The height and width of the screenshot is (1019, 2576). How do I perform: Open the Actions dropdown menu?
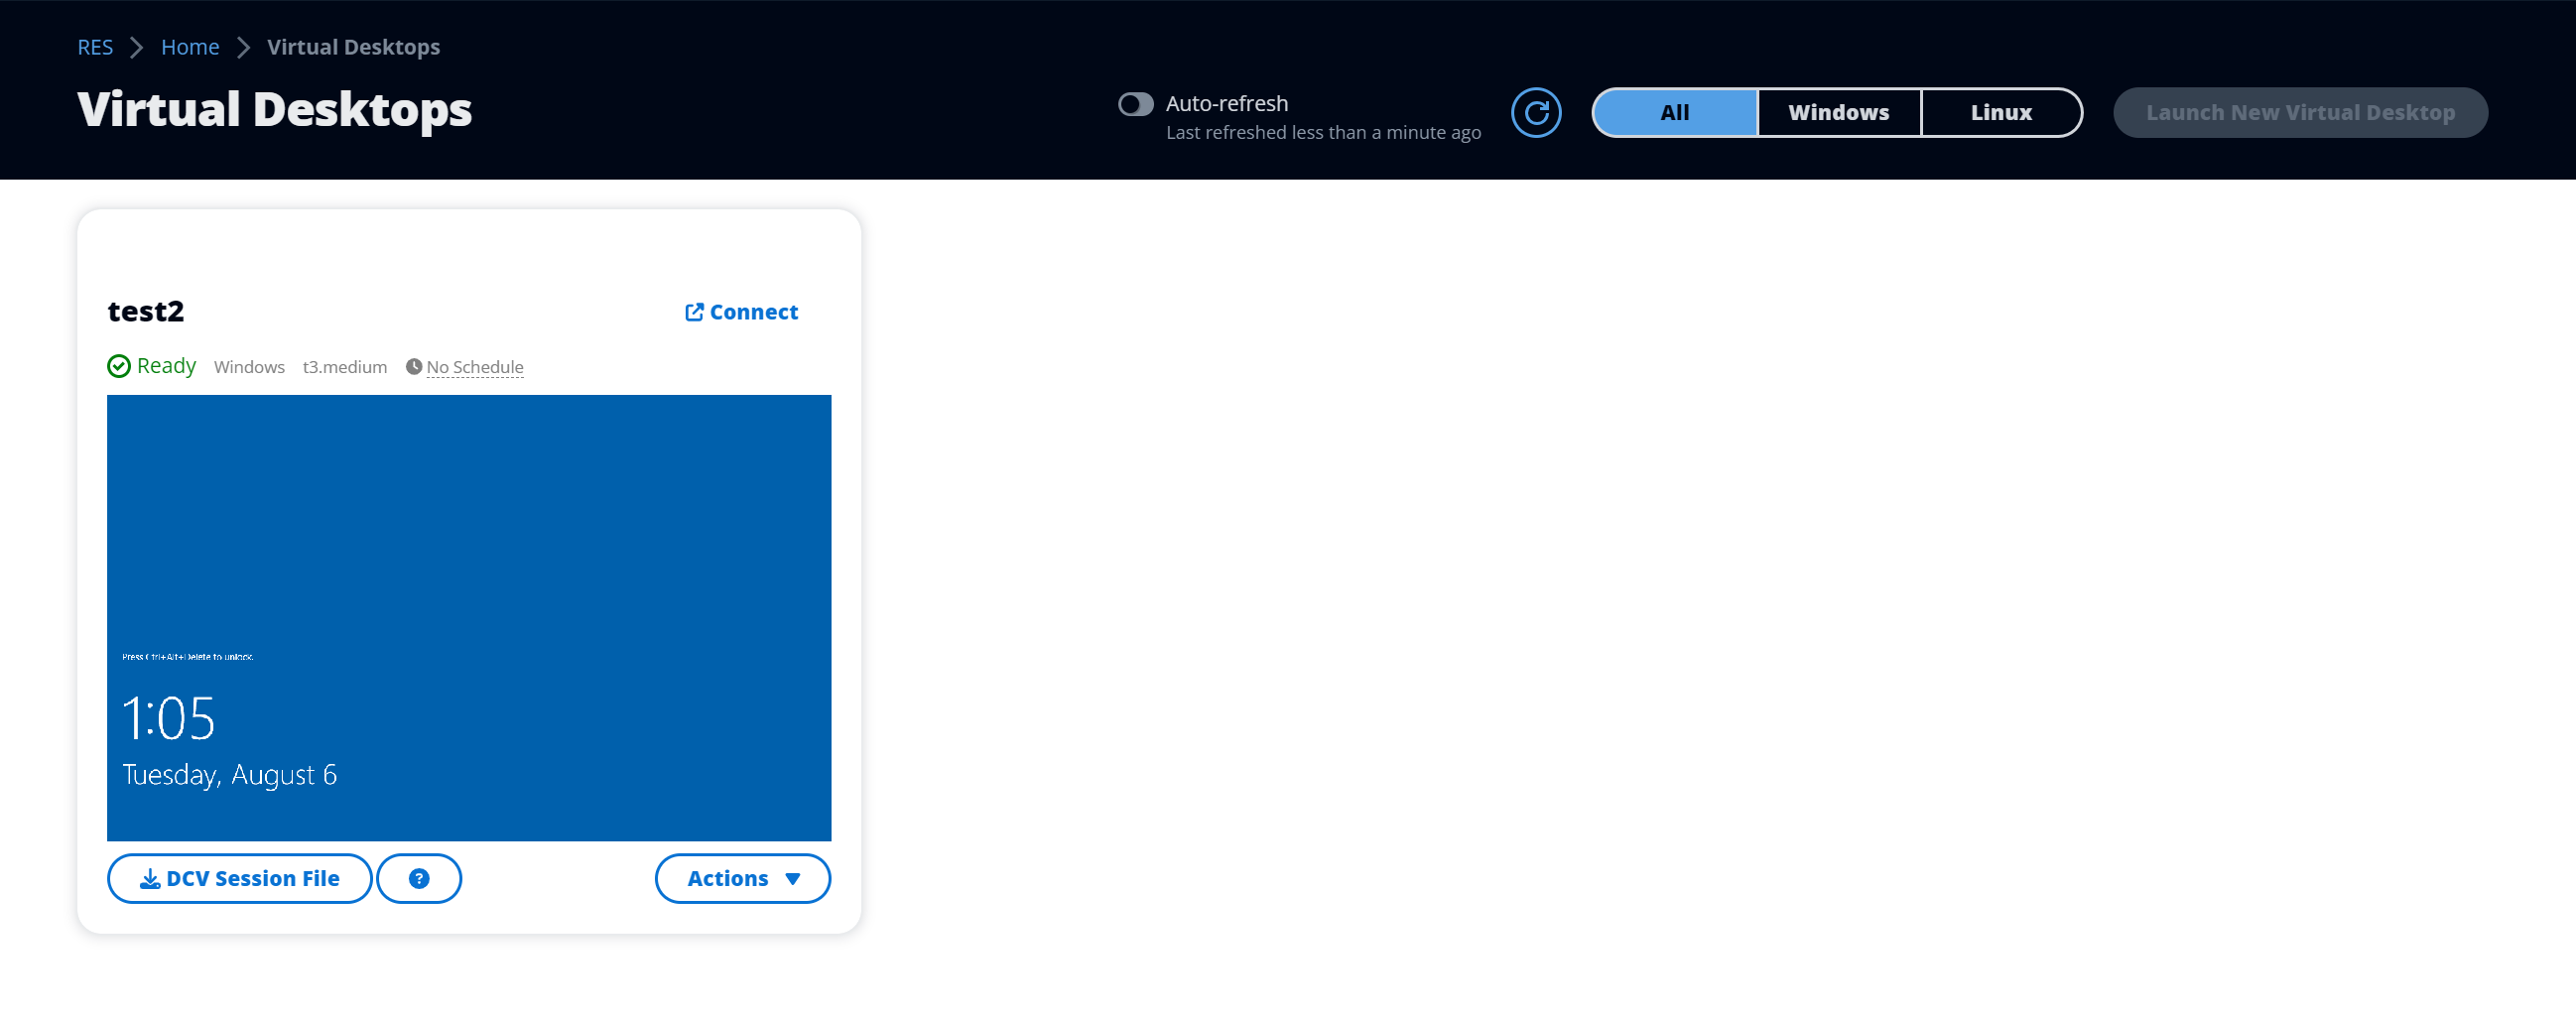tap(742, 878)
